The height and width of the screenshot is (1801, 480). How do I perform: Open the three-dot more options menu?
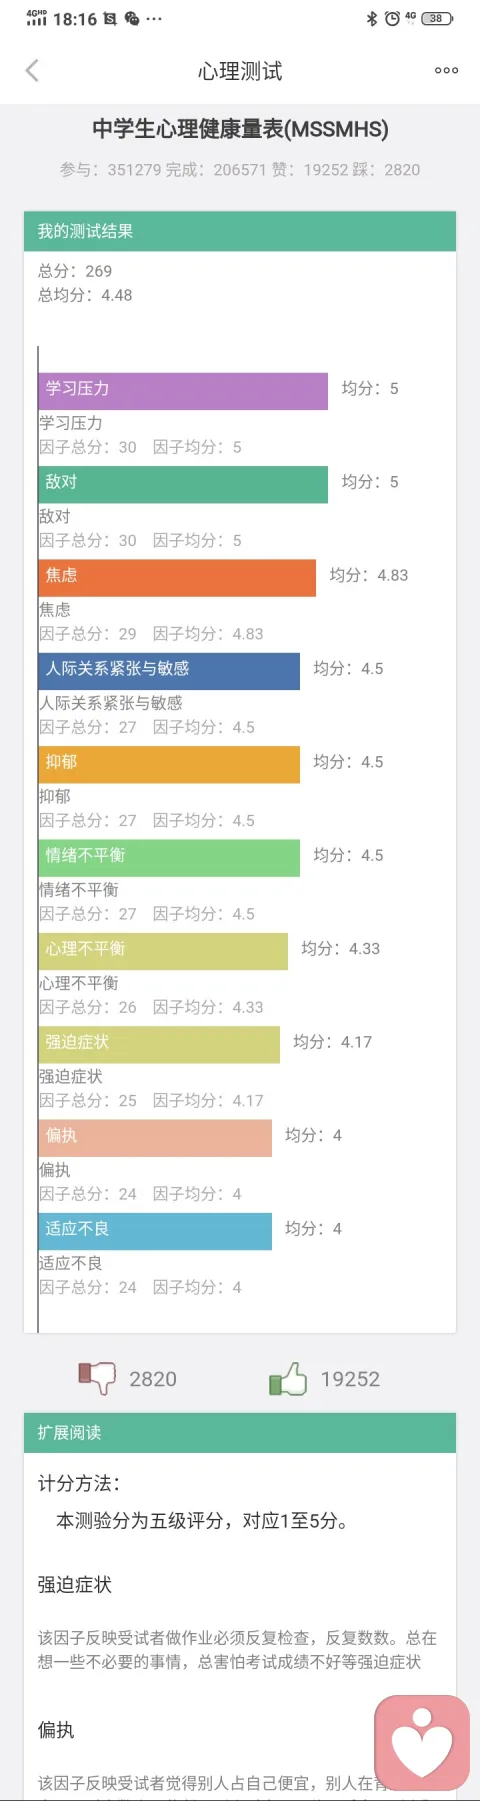point(446,70)
